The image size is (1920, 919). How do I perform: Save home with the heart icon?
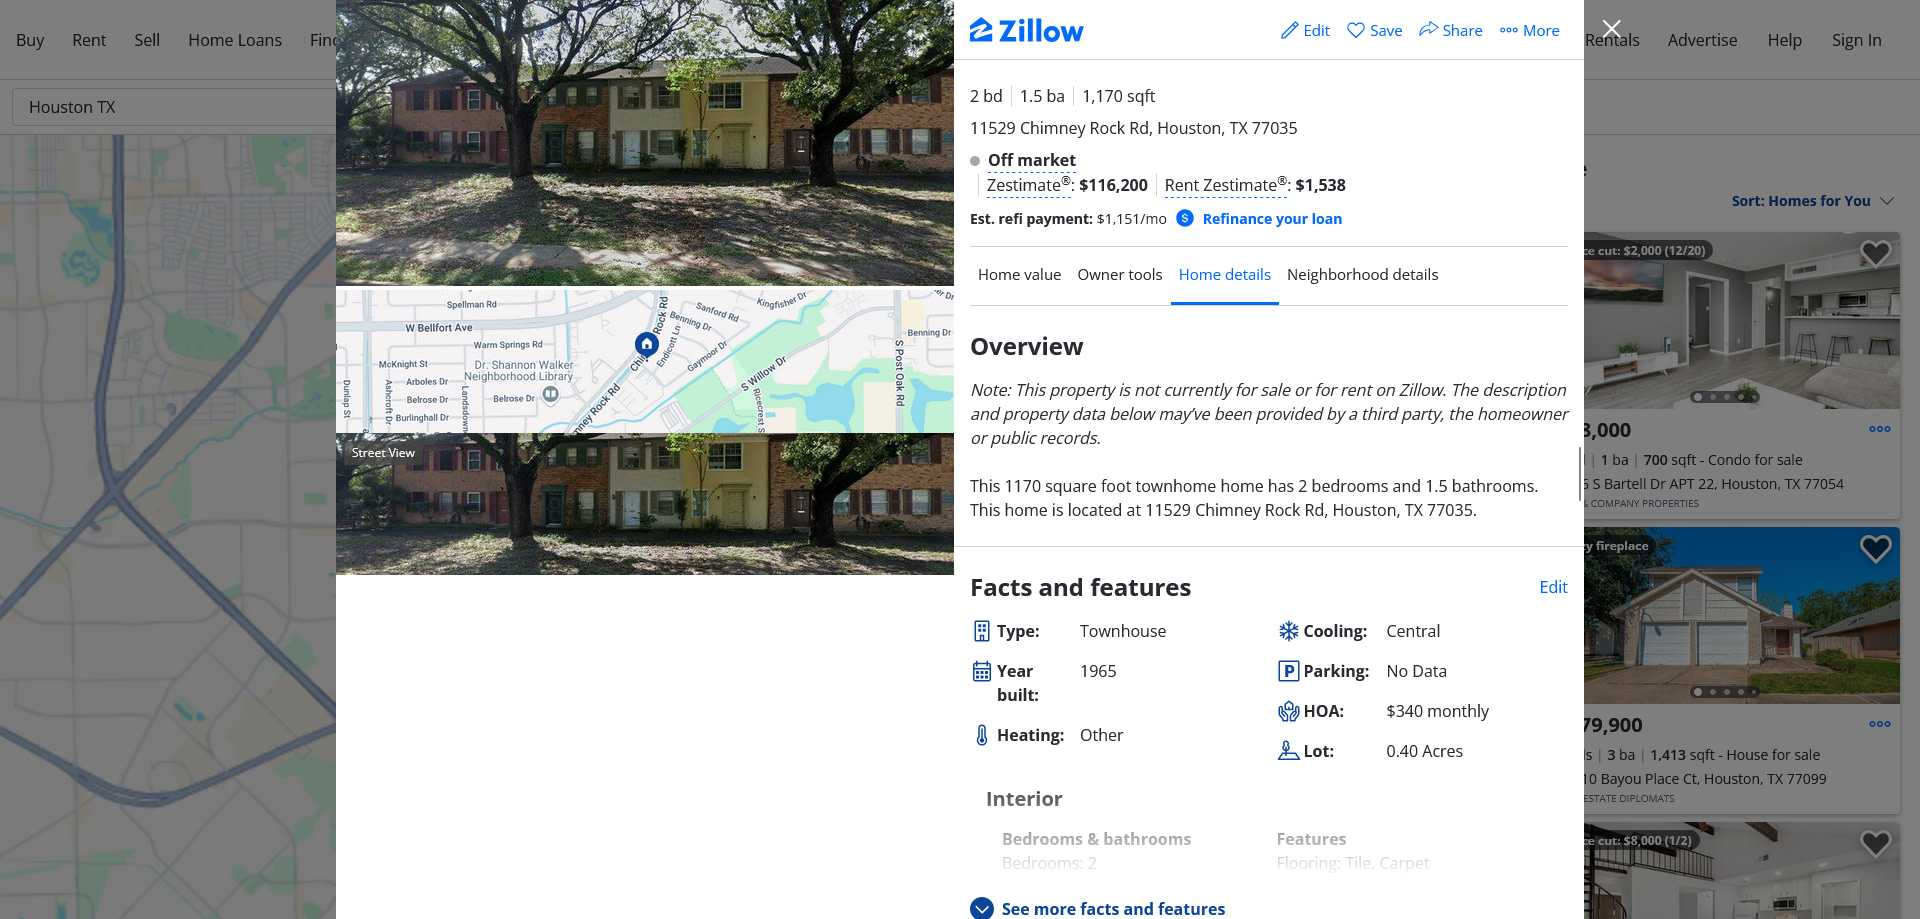1356,31
